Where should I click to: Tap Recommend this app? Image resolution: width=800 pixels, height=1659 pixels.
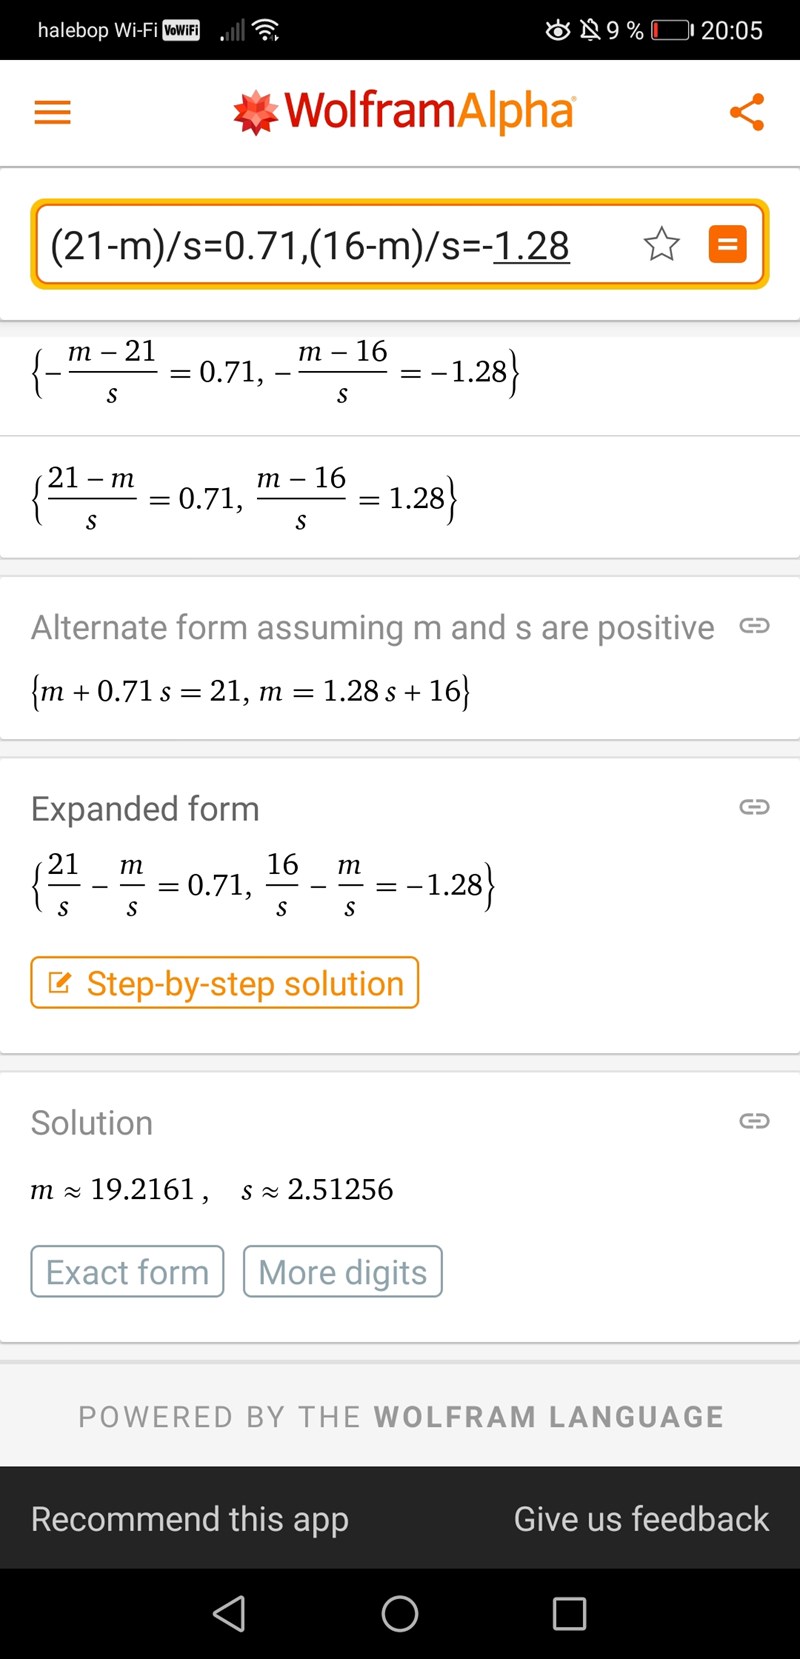coord(190,1518)
